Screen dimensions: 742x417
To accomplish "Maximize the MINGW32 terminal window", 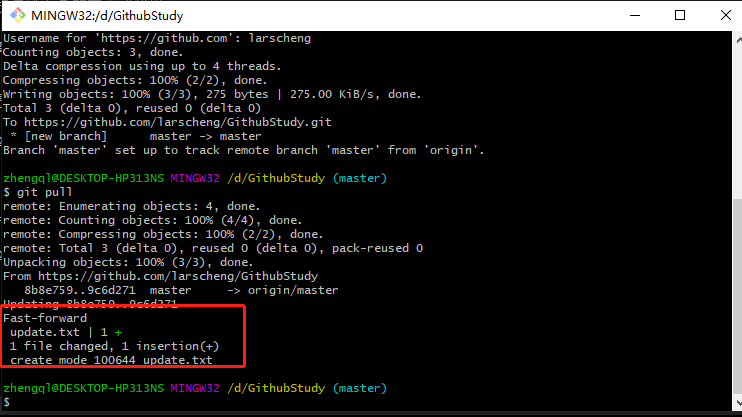I will click(680, 16).
